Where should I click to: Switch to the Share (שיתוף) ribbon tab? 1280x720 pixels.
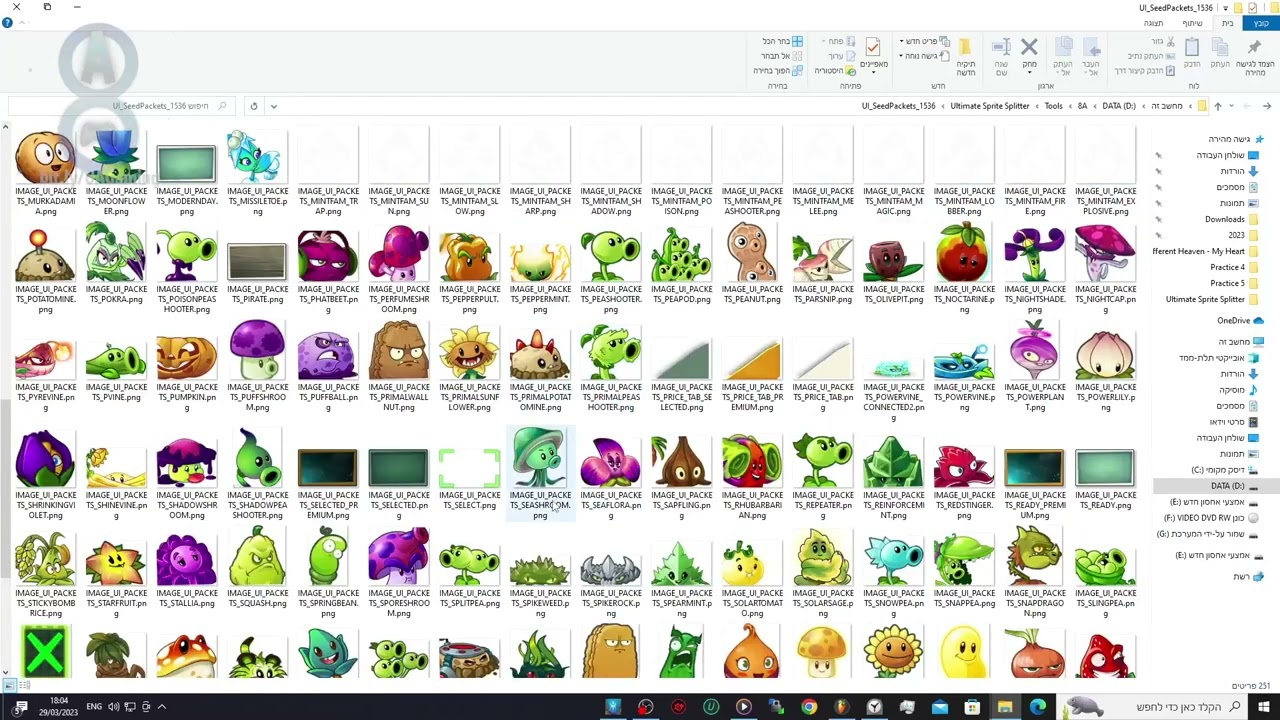pos(1192,23)
